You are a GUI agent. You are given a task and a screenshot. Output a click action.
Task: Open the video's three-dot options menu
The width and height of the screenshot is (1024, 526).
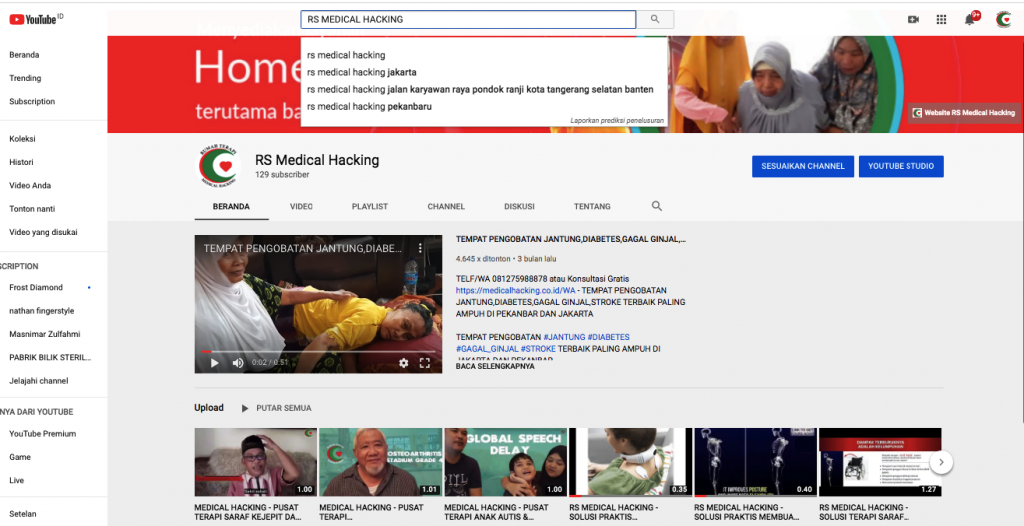point(421,247)
